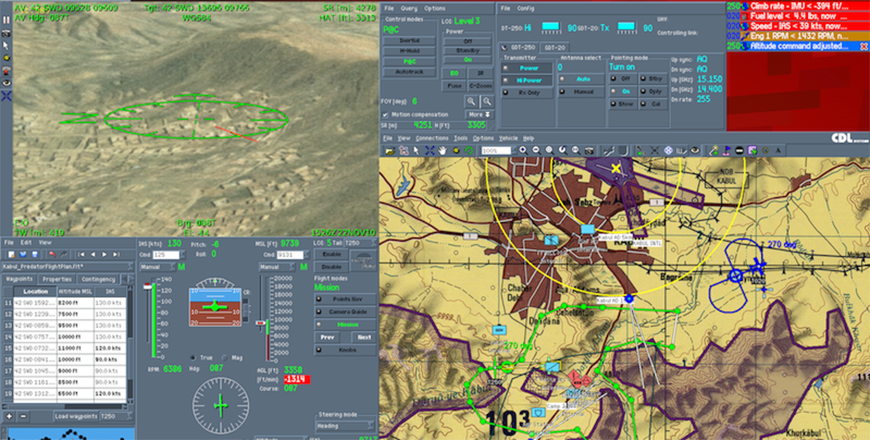
Task: Open the Connections menu in map window
Action: (431, 138)
